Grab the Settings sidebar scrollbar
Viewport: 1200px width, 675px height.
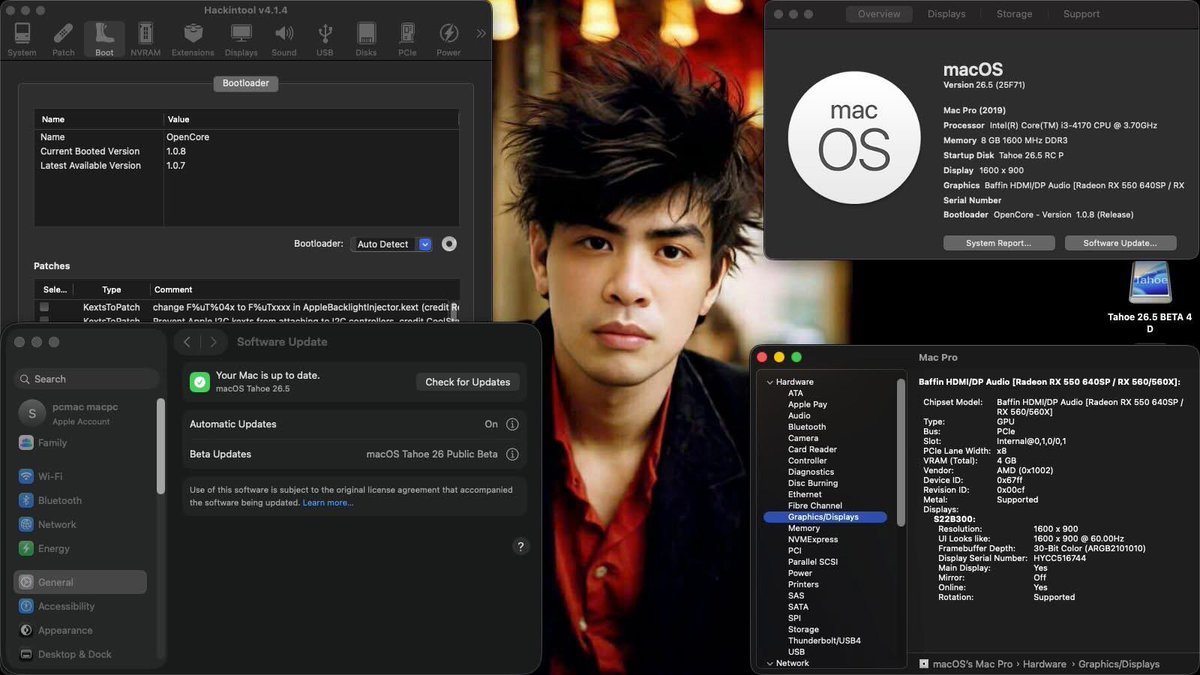click(x=161, y=445)
